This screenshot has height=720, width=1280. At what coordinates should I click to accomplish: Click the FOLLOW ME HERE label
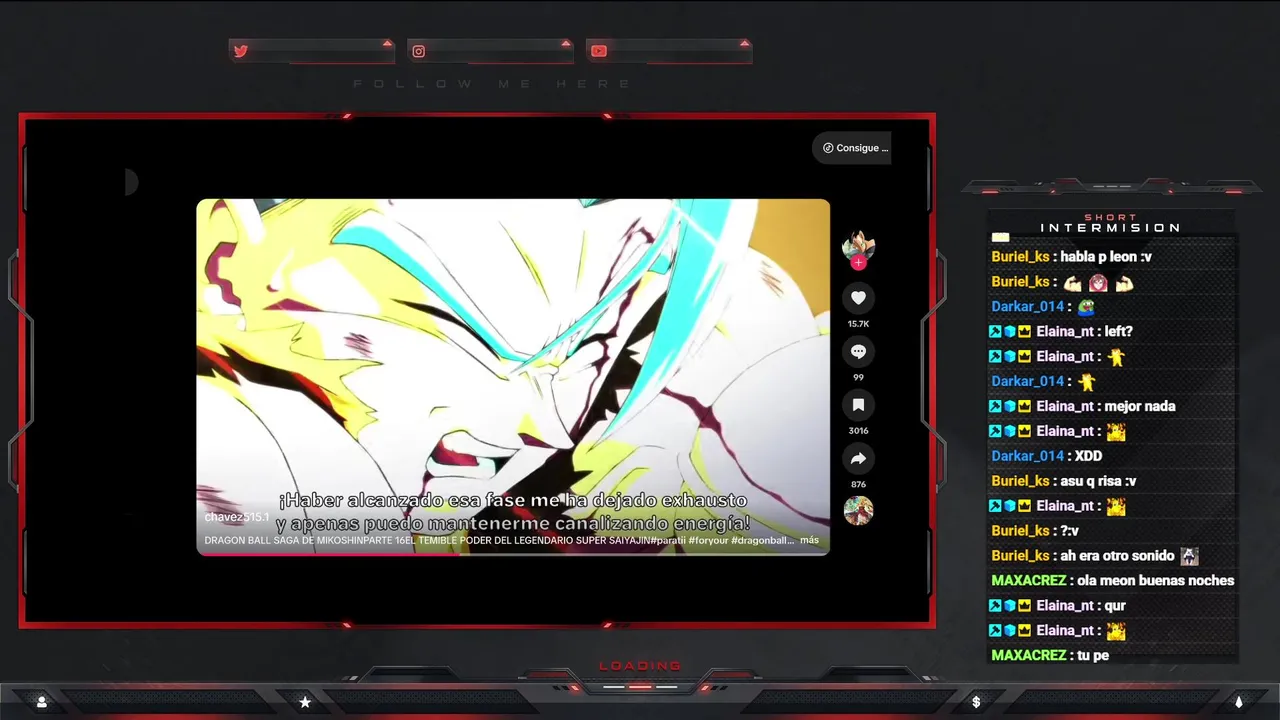pos(493,84)
